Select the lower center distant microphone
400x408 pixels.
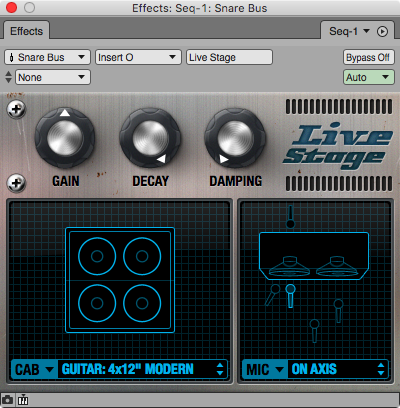(314, 330)
